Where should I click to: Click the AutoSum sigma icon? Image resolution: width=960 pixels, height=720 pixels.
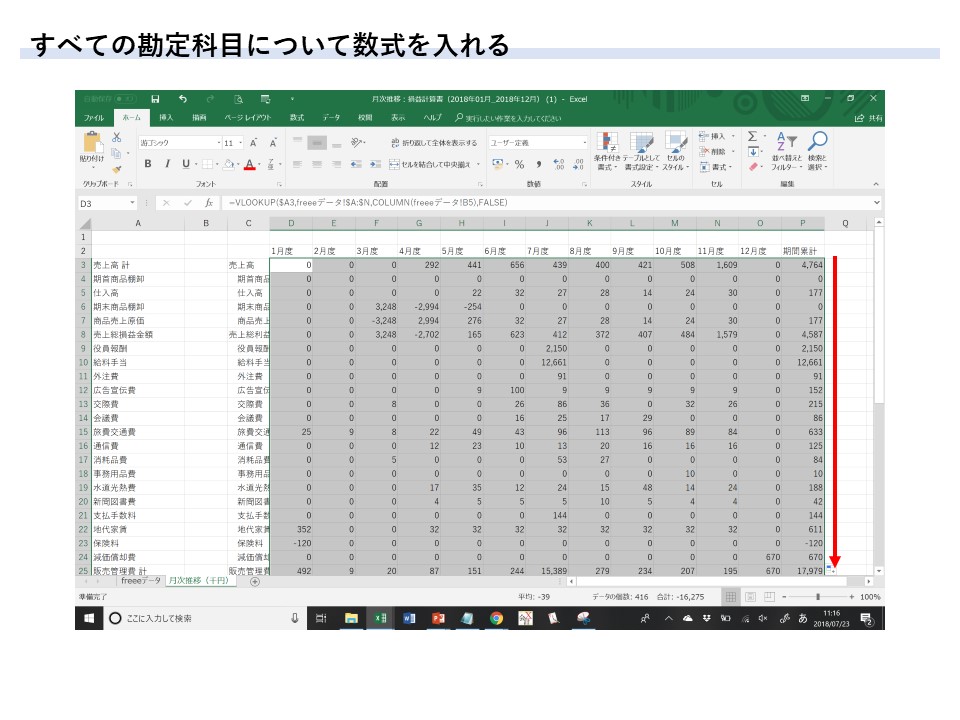pyautogui.click(x=753, y=136)
